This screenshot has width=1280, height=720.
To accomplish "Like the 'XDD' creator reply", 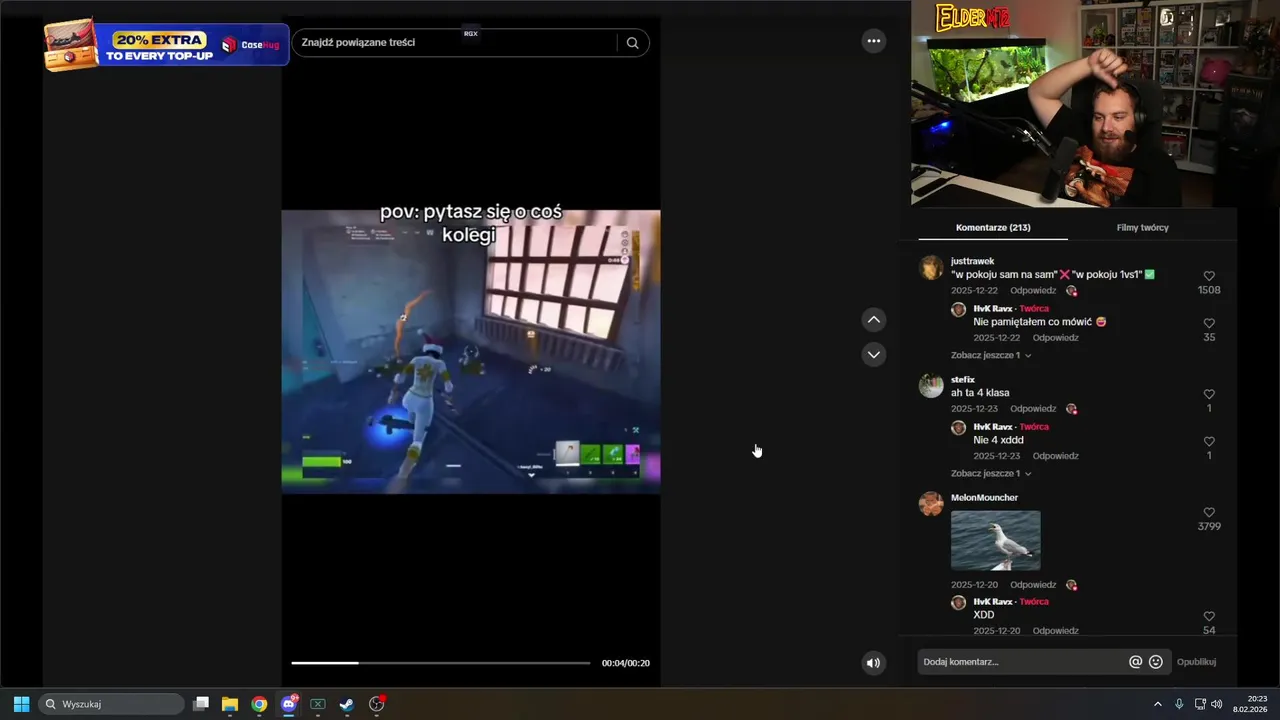I will [x=1209, y=617].
